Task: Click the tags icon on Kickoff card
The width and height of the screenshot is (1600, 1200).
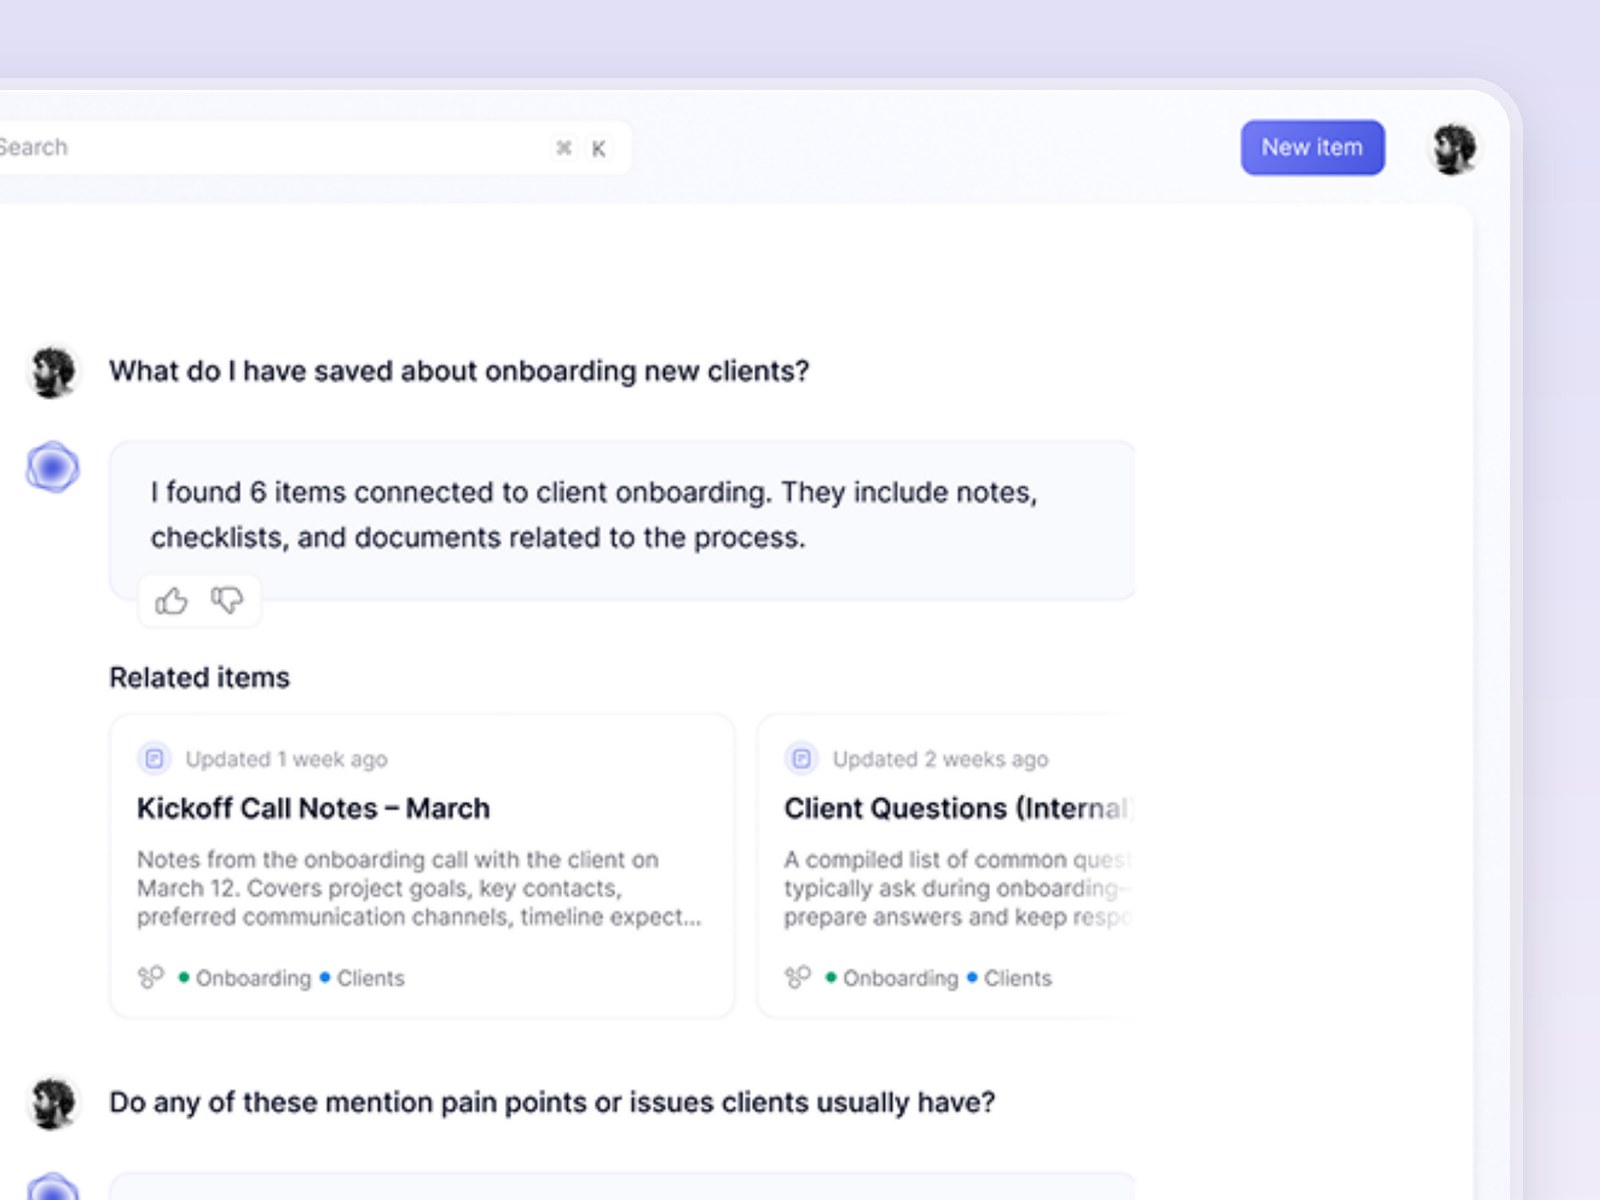Action: coord(151,977)
